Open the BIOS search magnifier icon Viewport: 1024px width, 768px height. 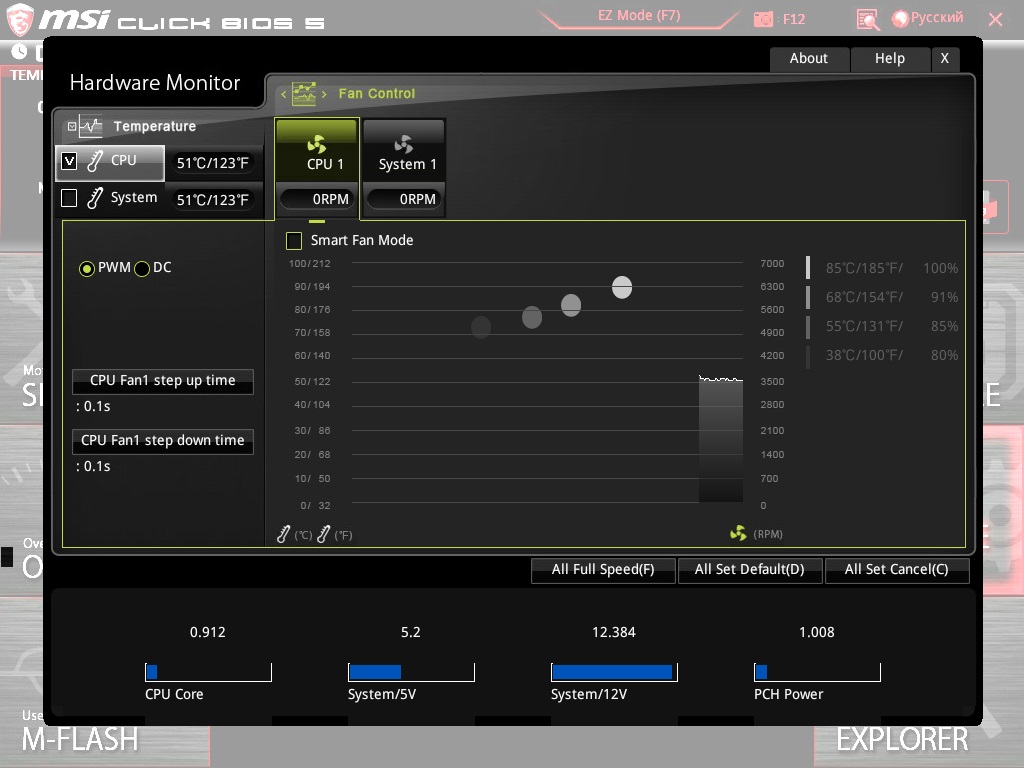[868, 20]
